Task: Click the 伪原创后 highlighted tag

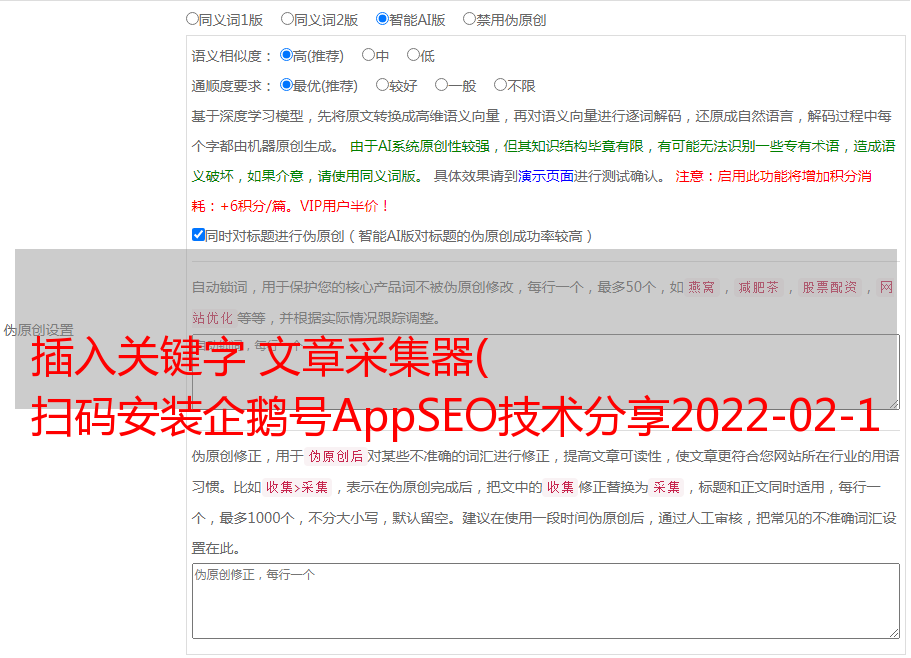Action: [336, 456]
